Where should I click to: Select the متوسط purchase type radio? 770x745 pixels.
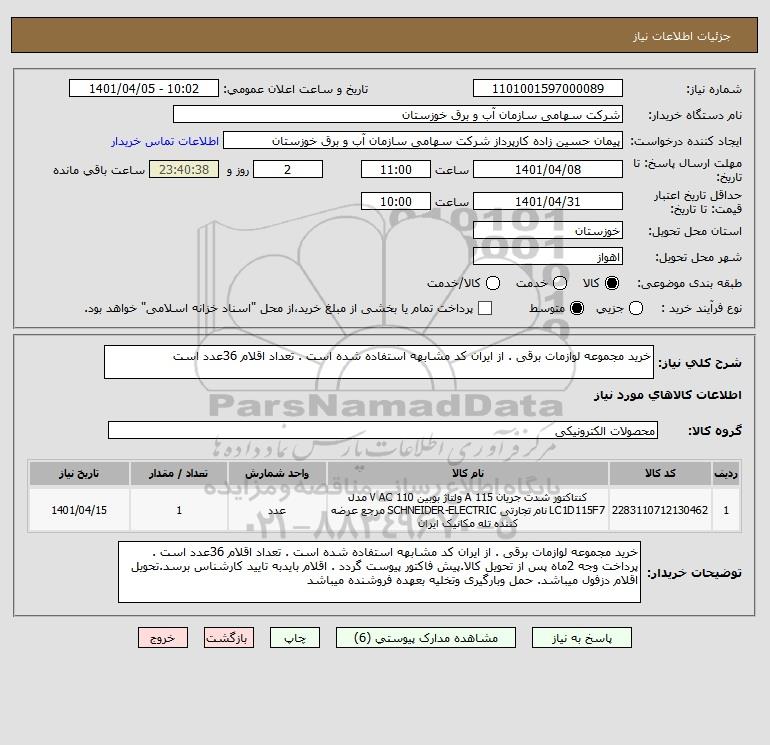[x=577, y=308]
